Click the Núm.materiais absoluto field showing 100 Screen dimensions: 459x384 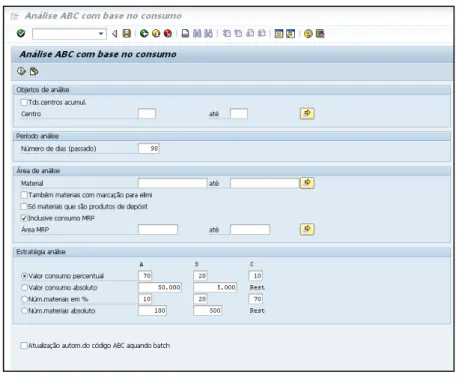[x=153, y=311]
